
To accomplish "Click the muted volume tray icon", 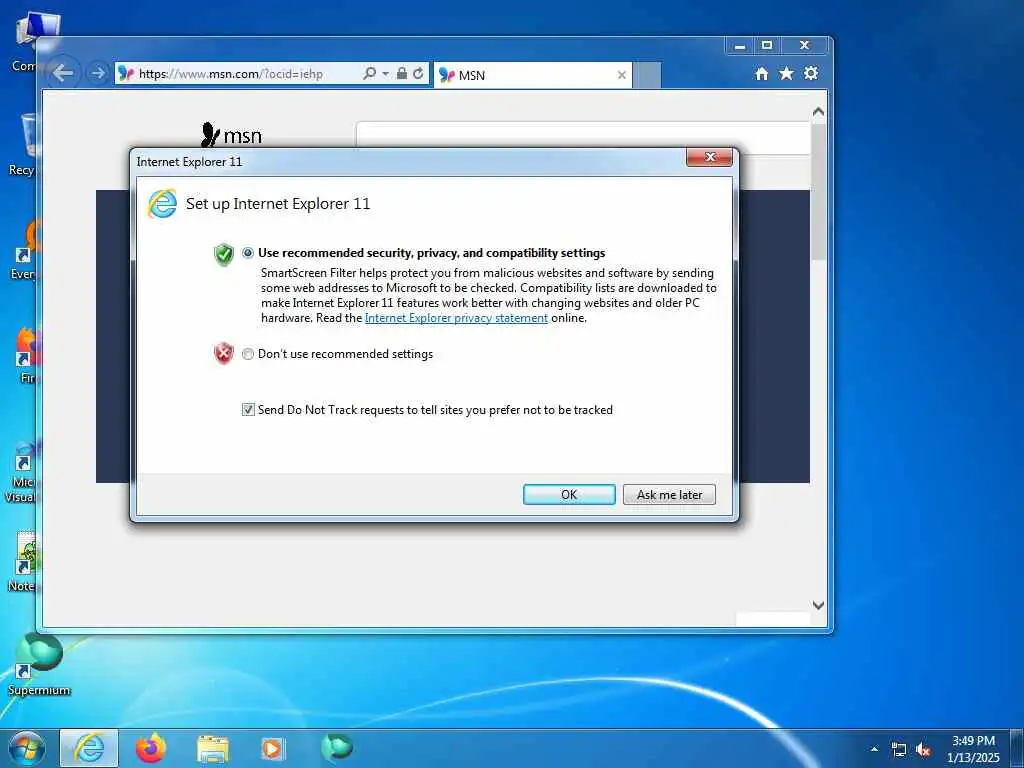I will coord(923,750).
